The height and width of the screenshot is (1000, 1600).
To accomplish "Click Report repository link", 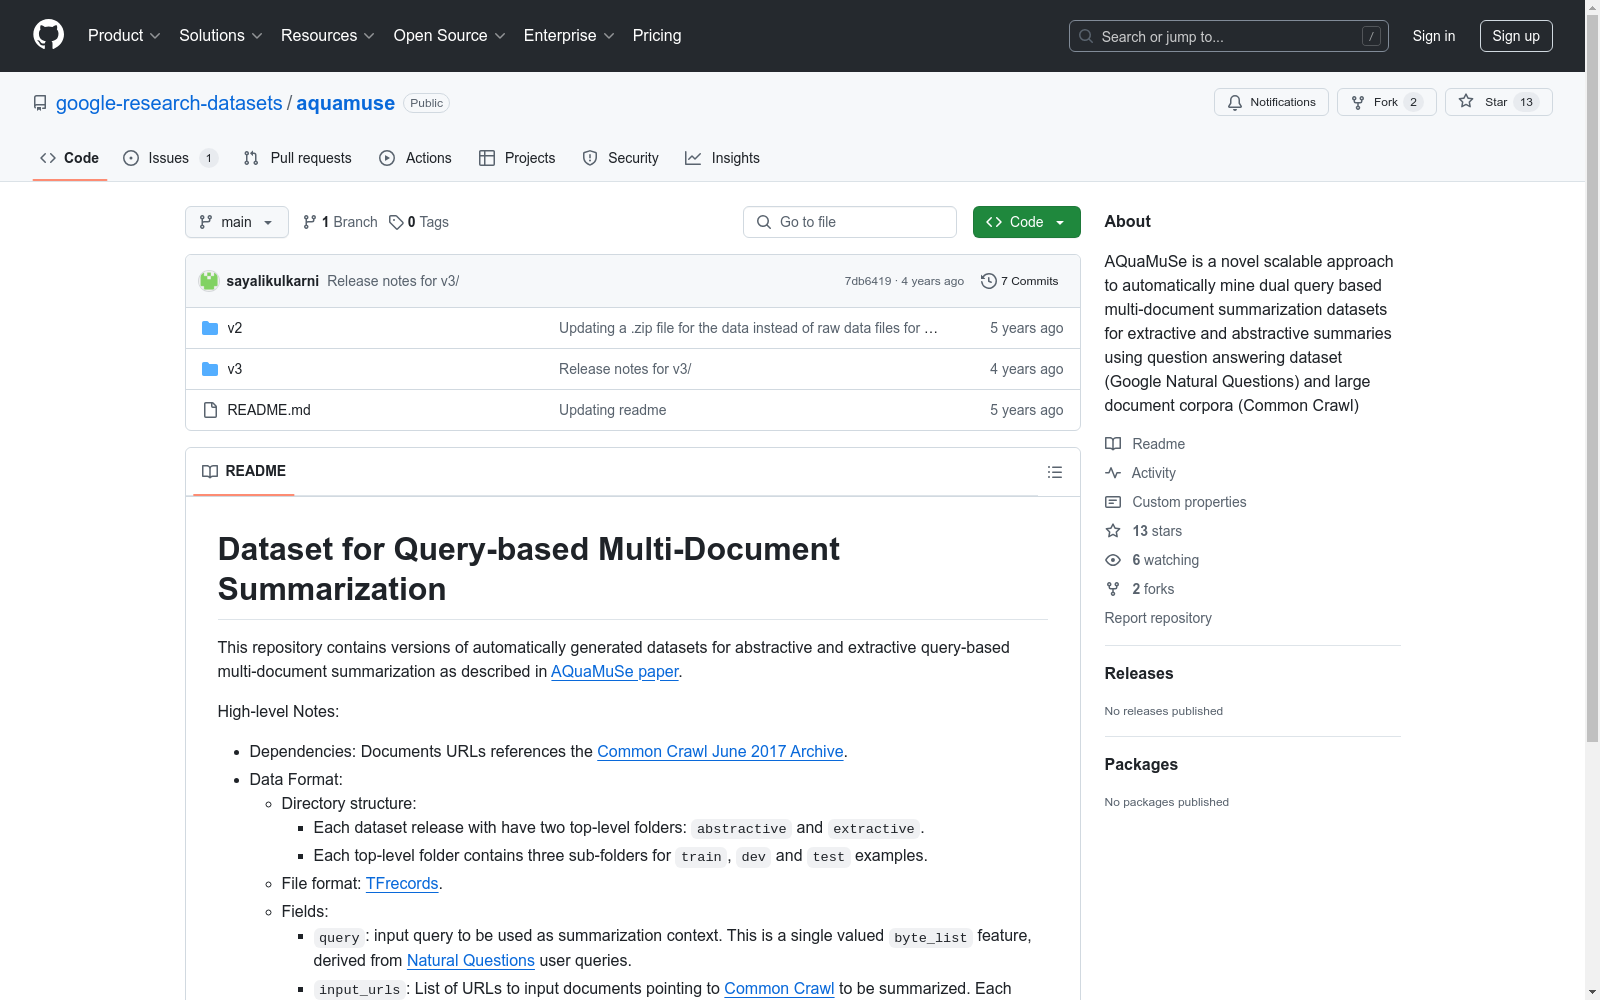I will pyautogui.click(x=1158, y=618).
